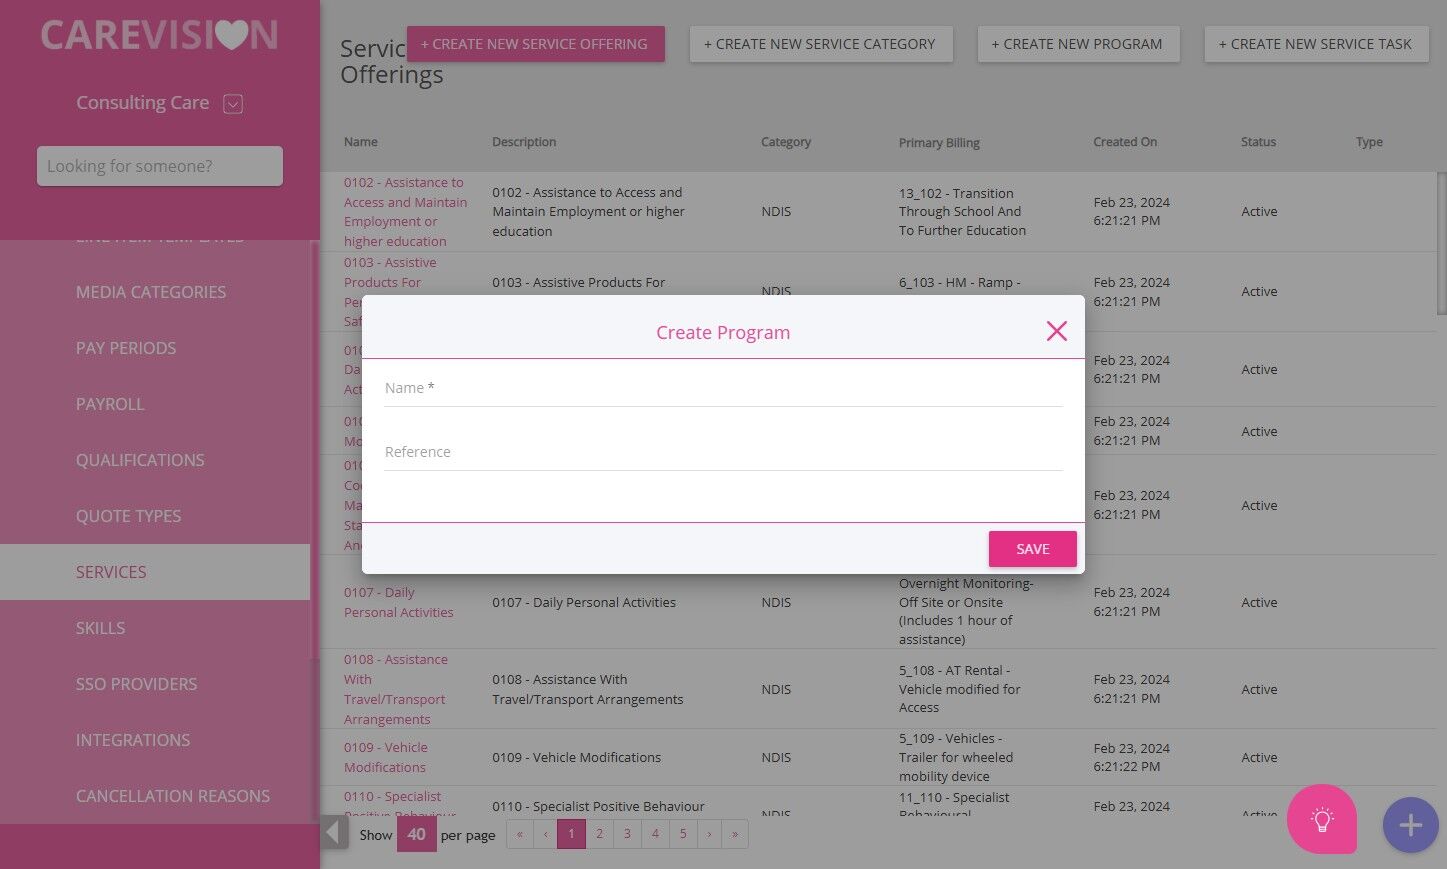The height and width of the screenshot is (869, 1447).
Task: Close the Create Program dialog with X
Action: [1056, 331]
